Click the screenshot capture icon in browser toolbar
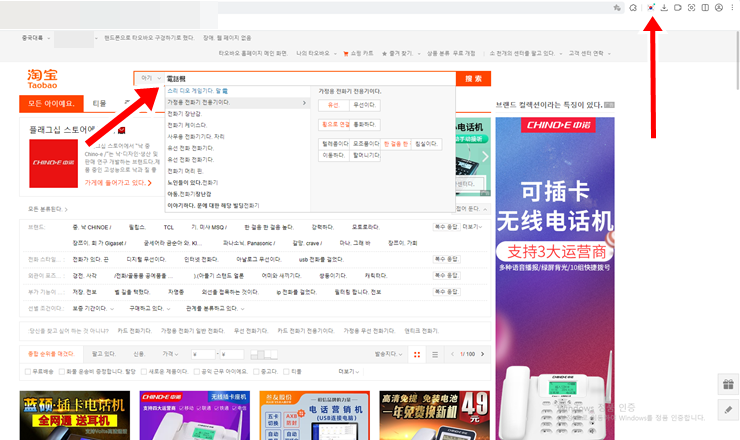 pyautogui.click(x=691, y=8)
